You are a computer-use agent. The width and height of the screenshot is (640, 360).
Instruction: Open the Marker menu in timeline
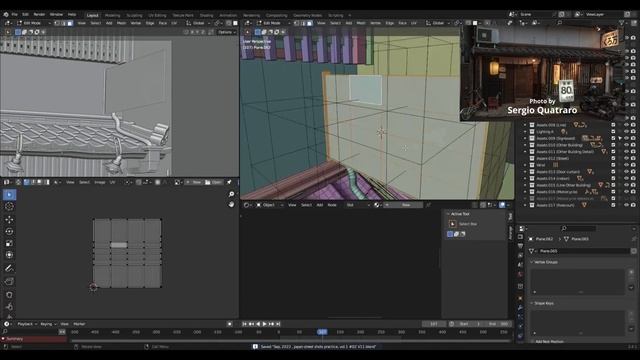click(79, 324)
